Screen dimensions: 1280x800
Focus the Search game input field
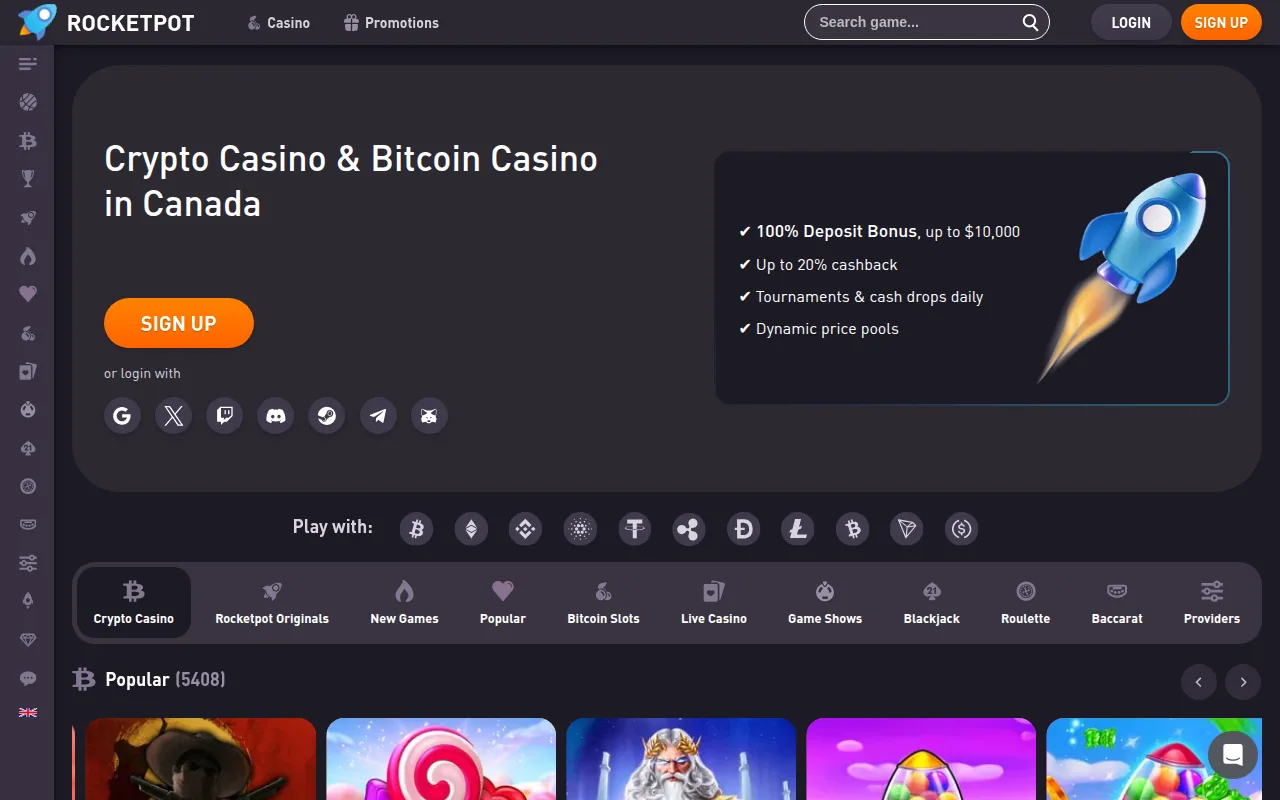(x=915, y=22)
